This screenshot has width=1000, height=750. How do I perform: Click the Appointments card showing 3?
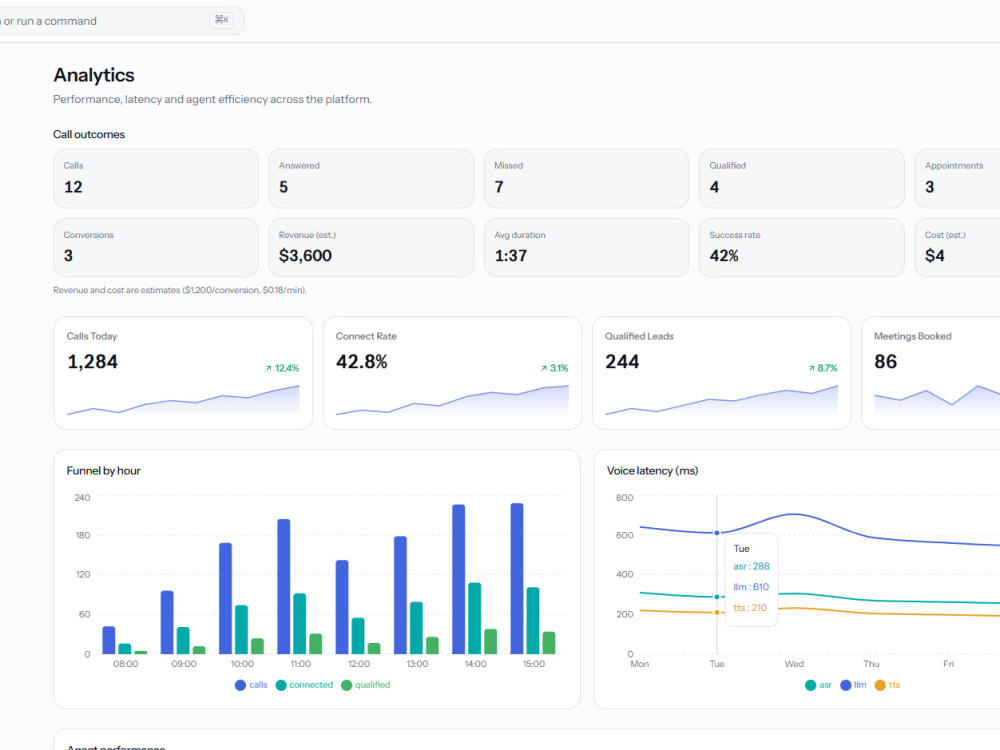coord(957,179)
